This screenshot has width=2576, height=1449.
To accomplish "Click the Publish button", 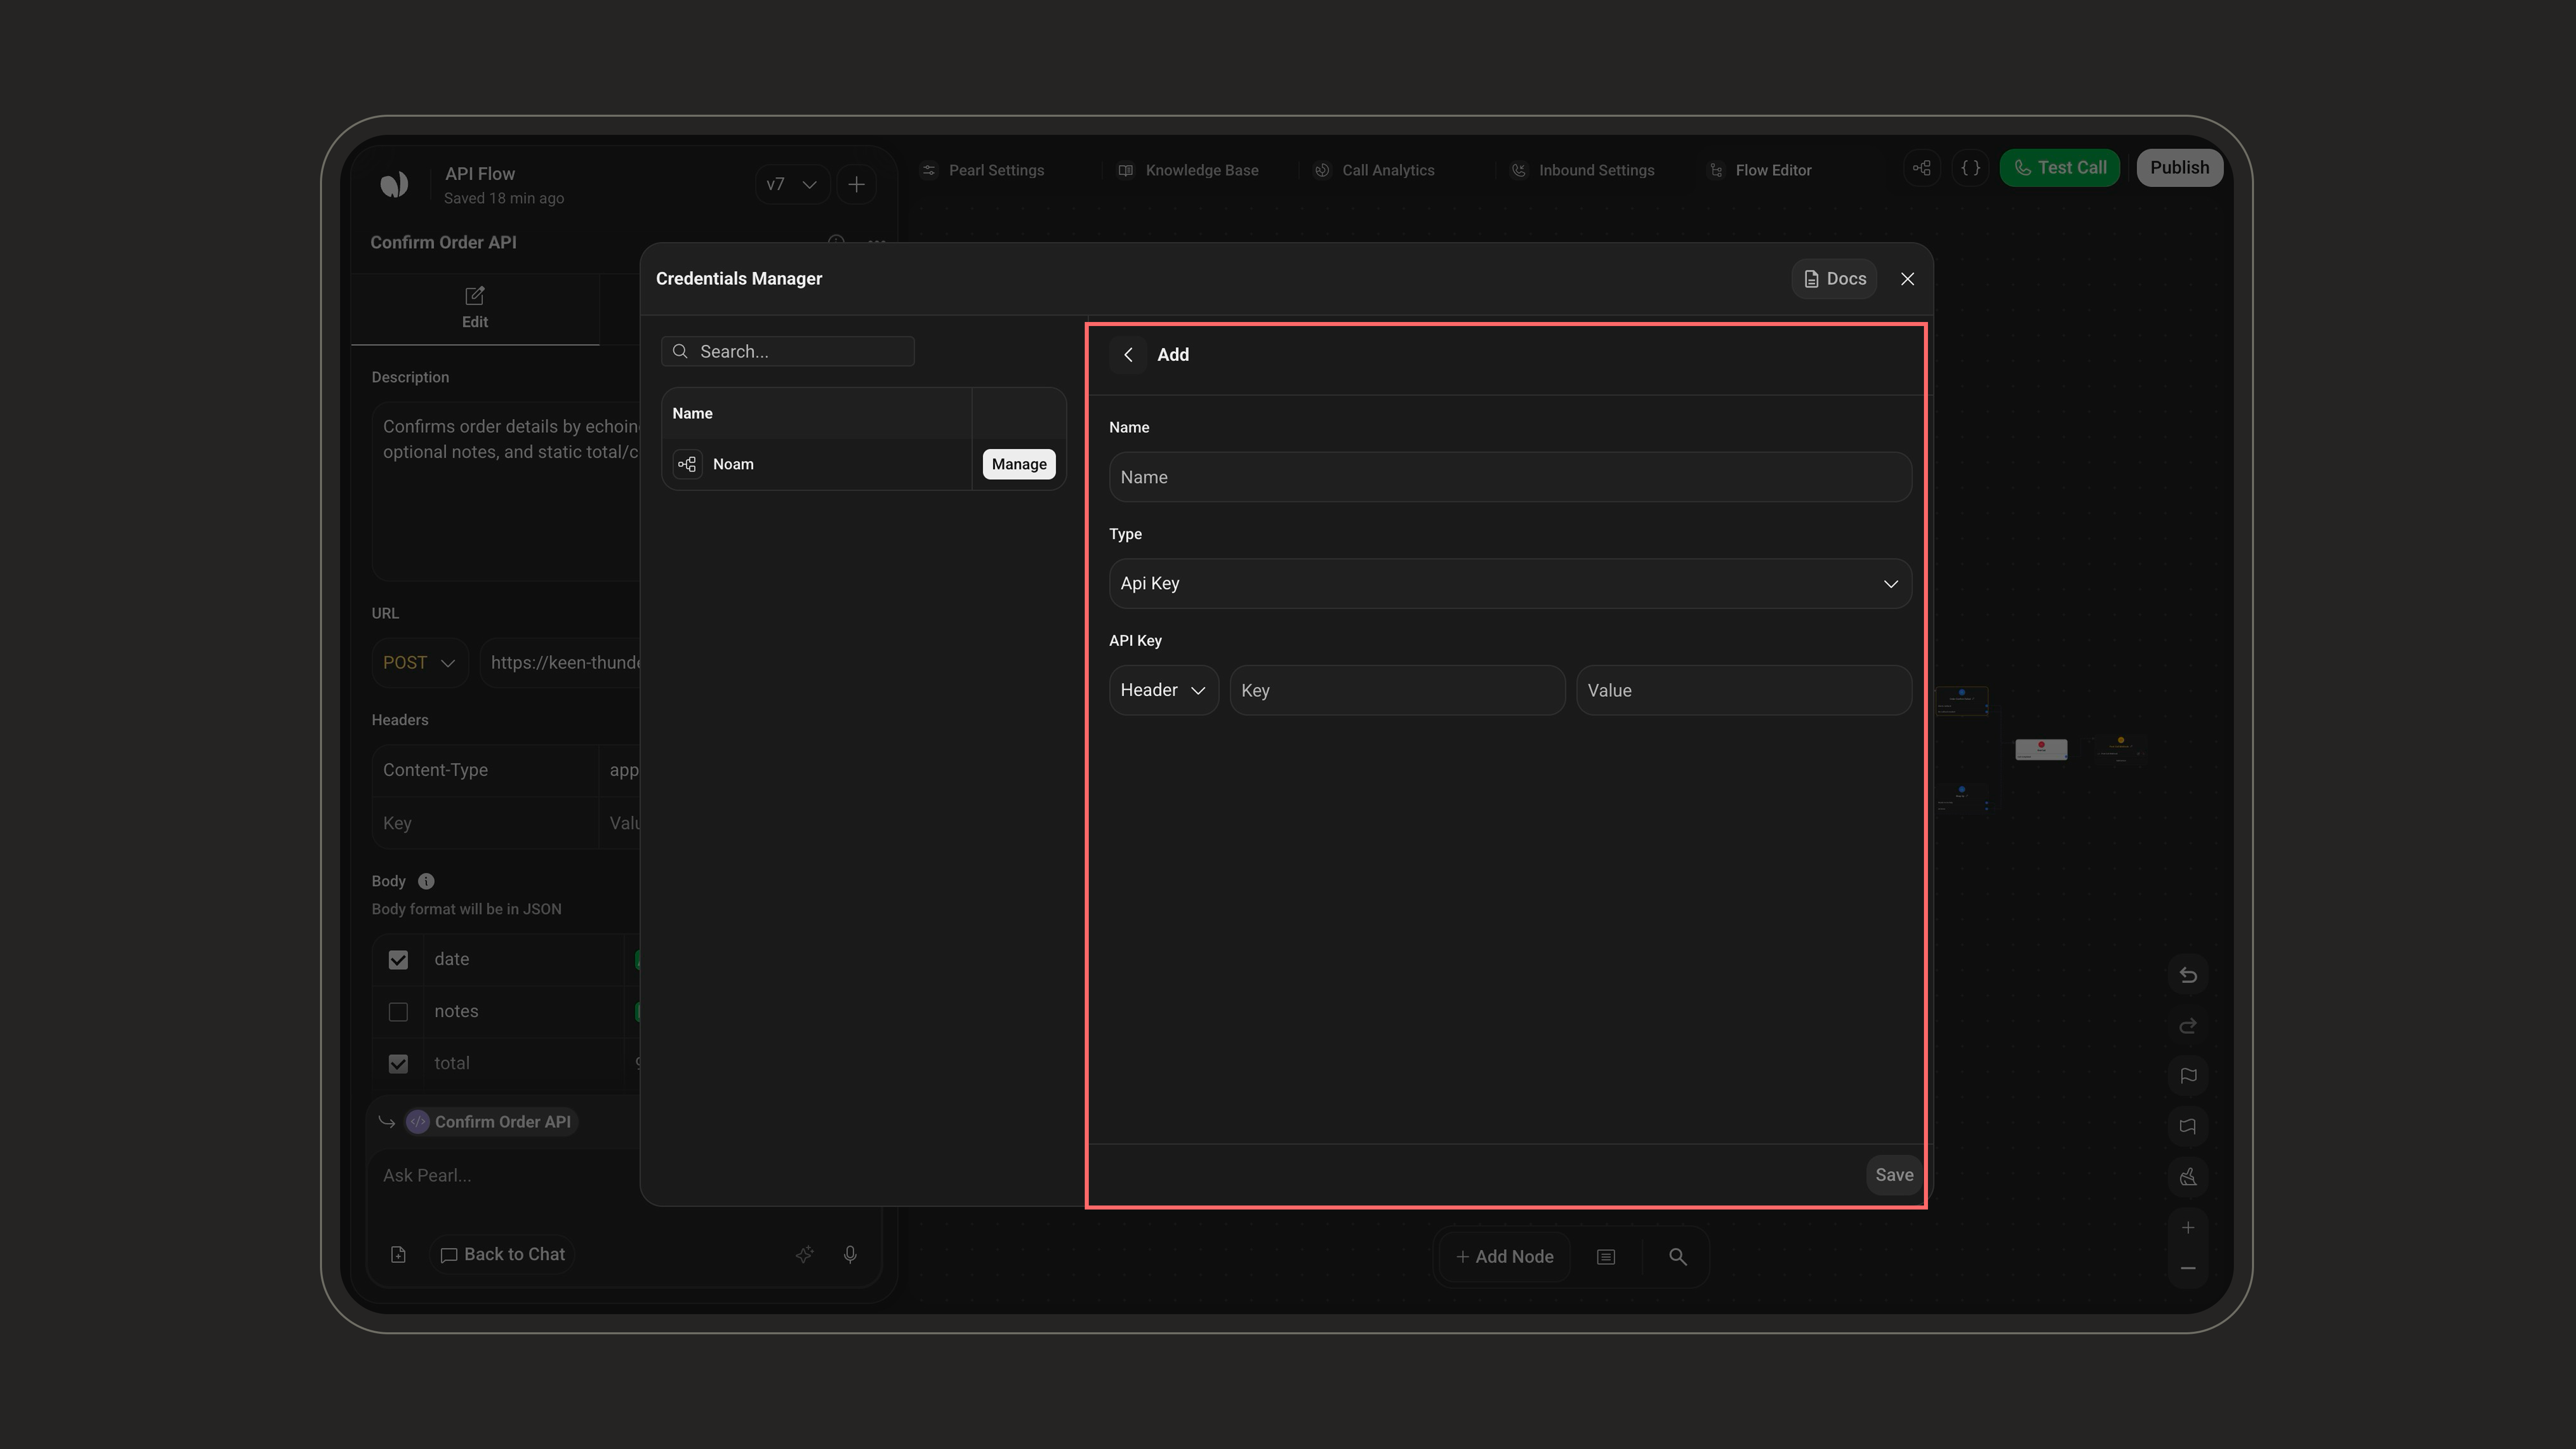I will (2179, 168).
